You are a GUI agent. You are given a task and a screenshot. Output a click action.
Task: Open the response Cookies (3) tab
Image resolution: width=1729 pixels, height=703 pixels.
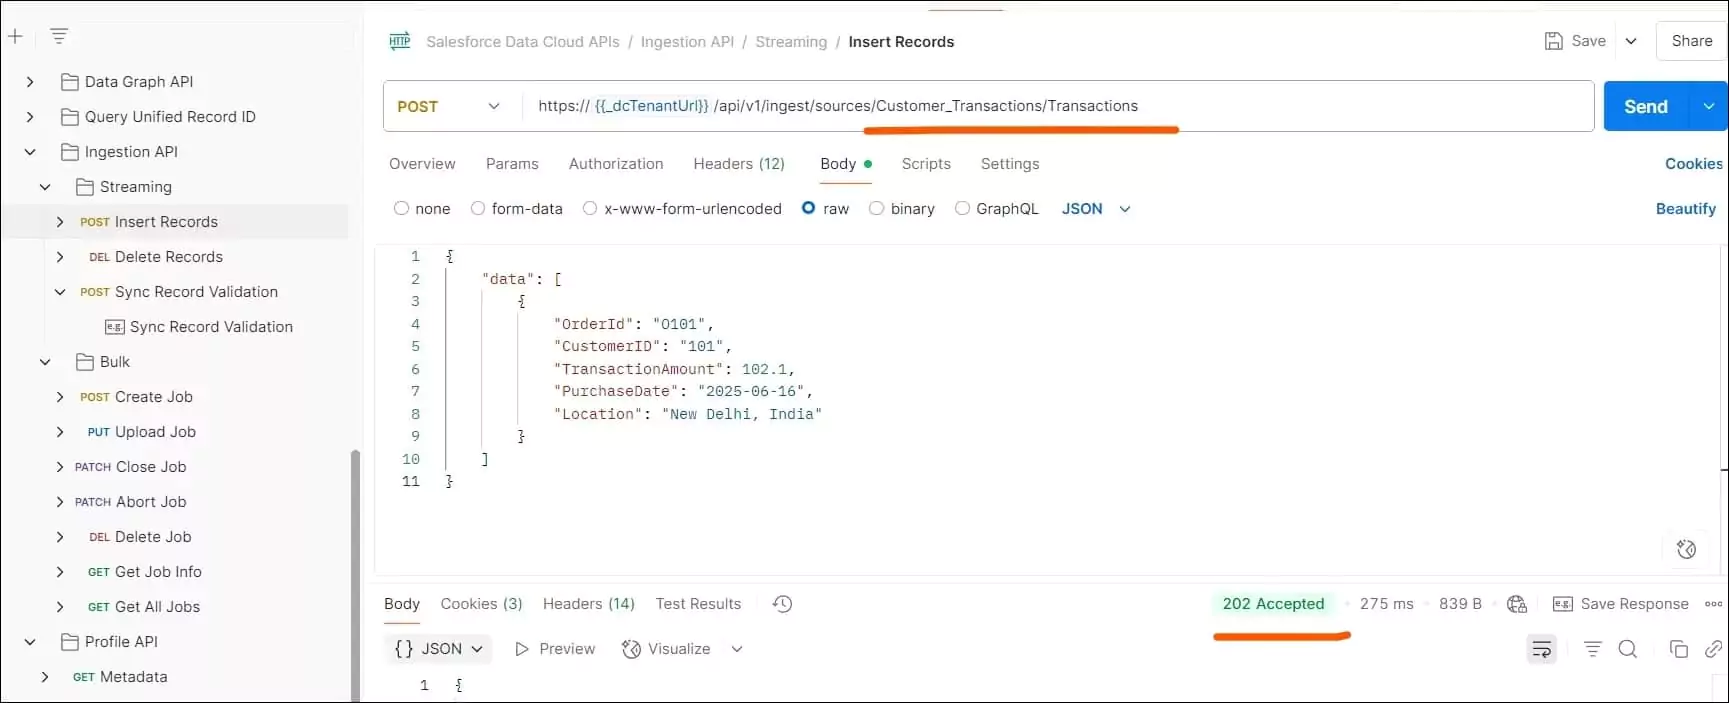tap(482, 604)
